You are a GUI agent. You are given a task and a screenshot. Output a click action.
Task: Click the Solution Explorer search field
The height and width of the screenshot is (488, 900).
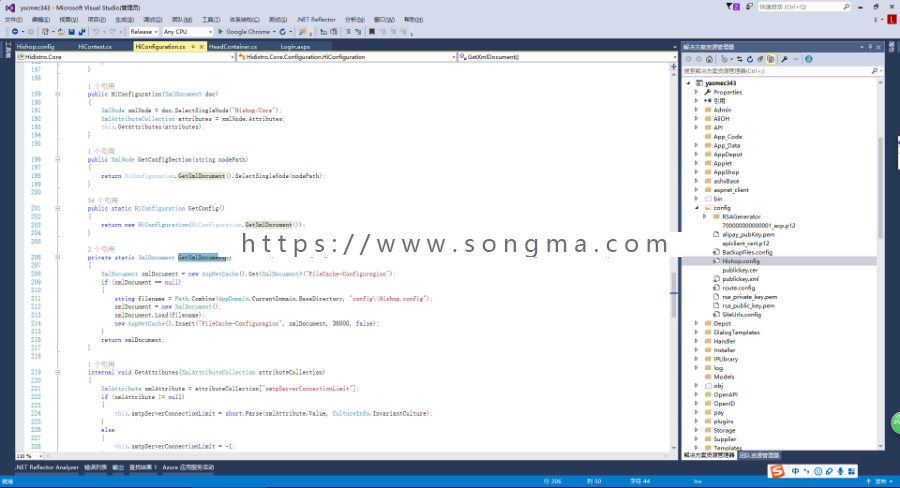click(x=782, y=71)
